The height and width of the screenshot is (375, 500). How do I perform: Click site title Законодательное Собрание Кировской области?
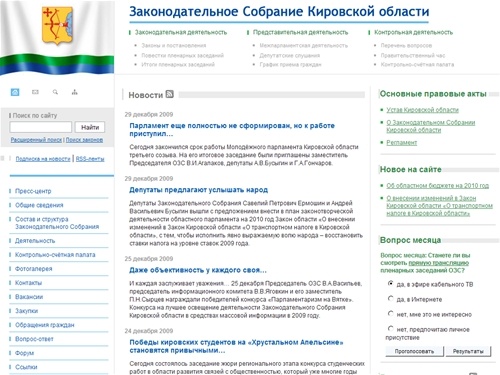[x=279, y=12]
